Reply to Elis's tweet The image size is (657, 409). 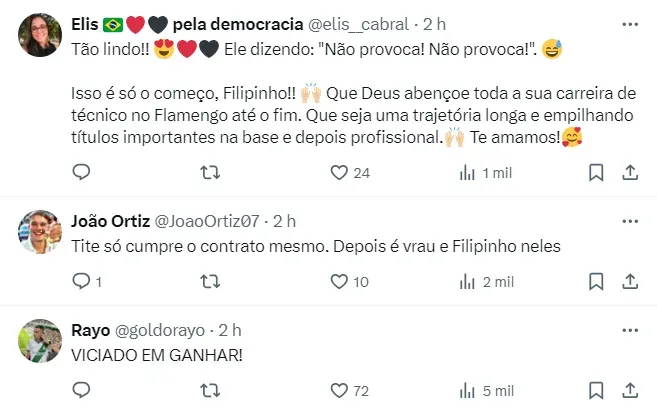pos(82,173)
